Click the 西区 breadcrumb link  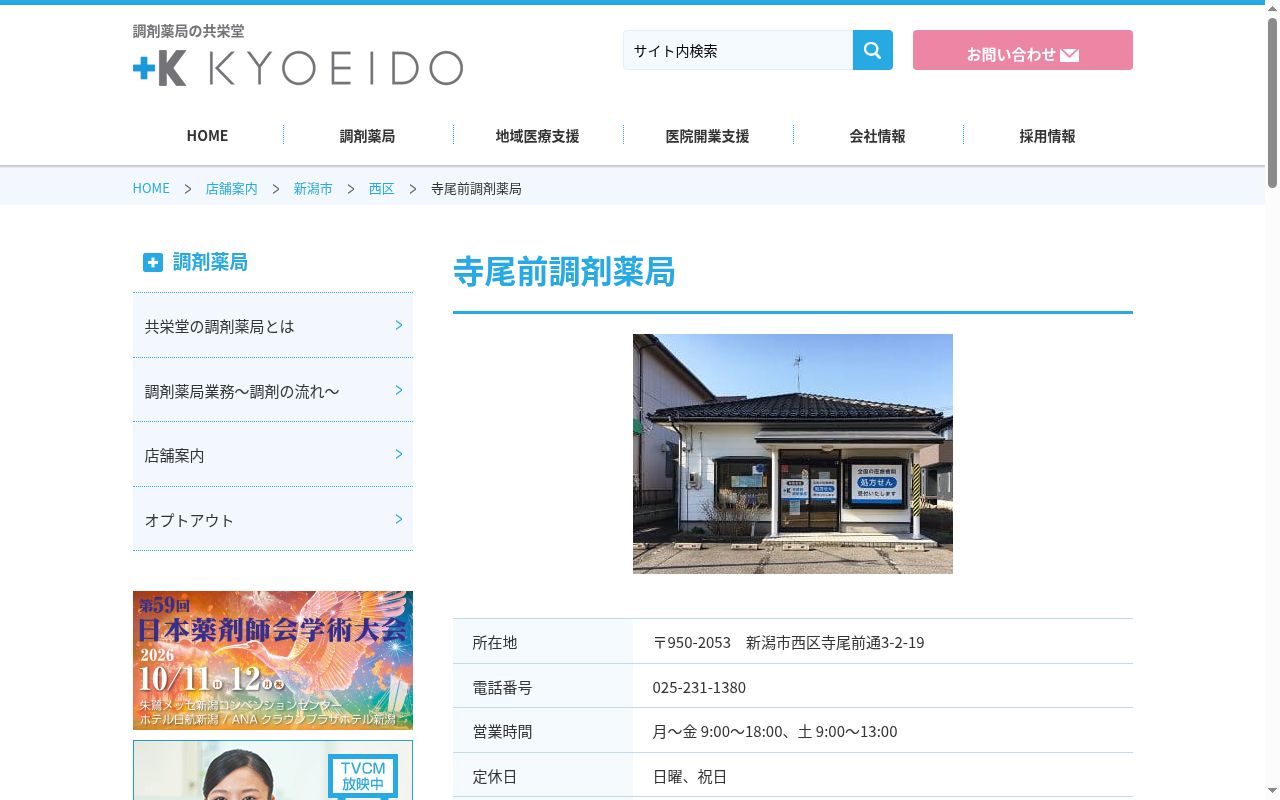[x=381, y=188]
